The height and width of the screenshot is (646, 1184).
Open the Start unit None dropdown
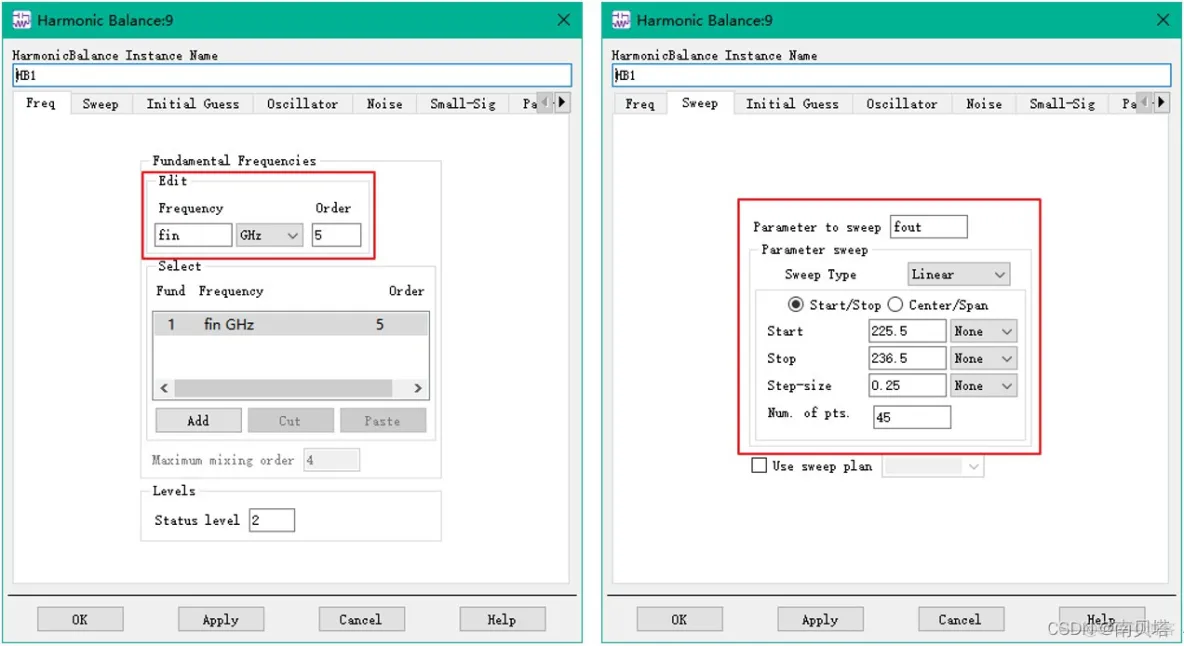[983, 331]
